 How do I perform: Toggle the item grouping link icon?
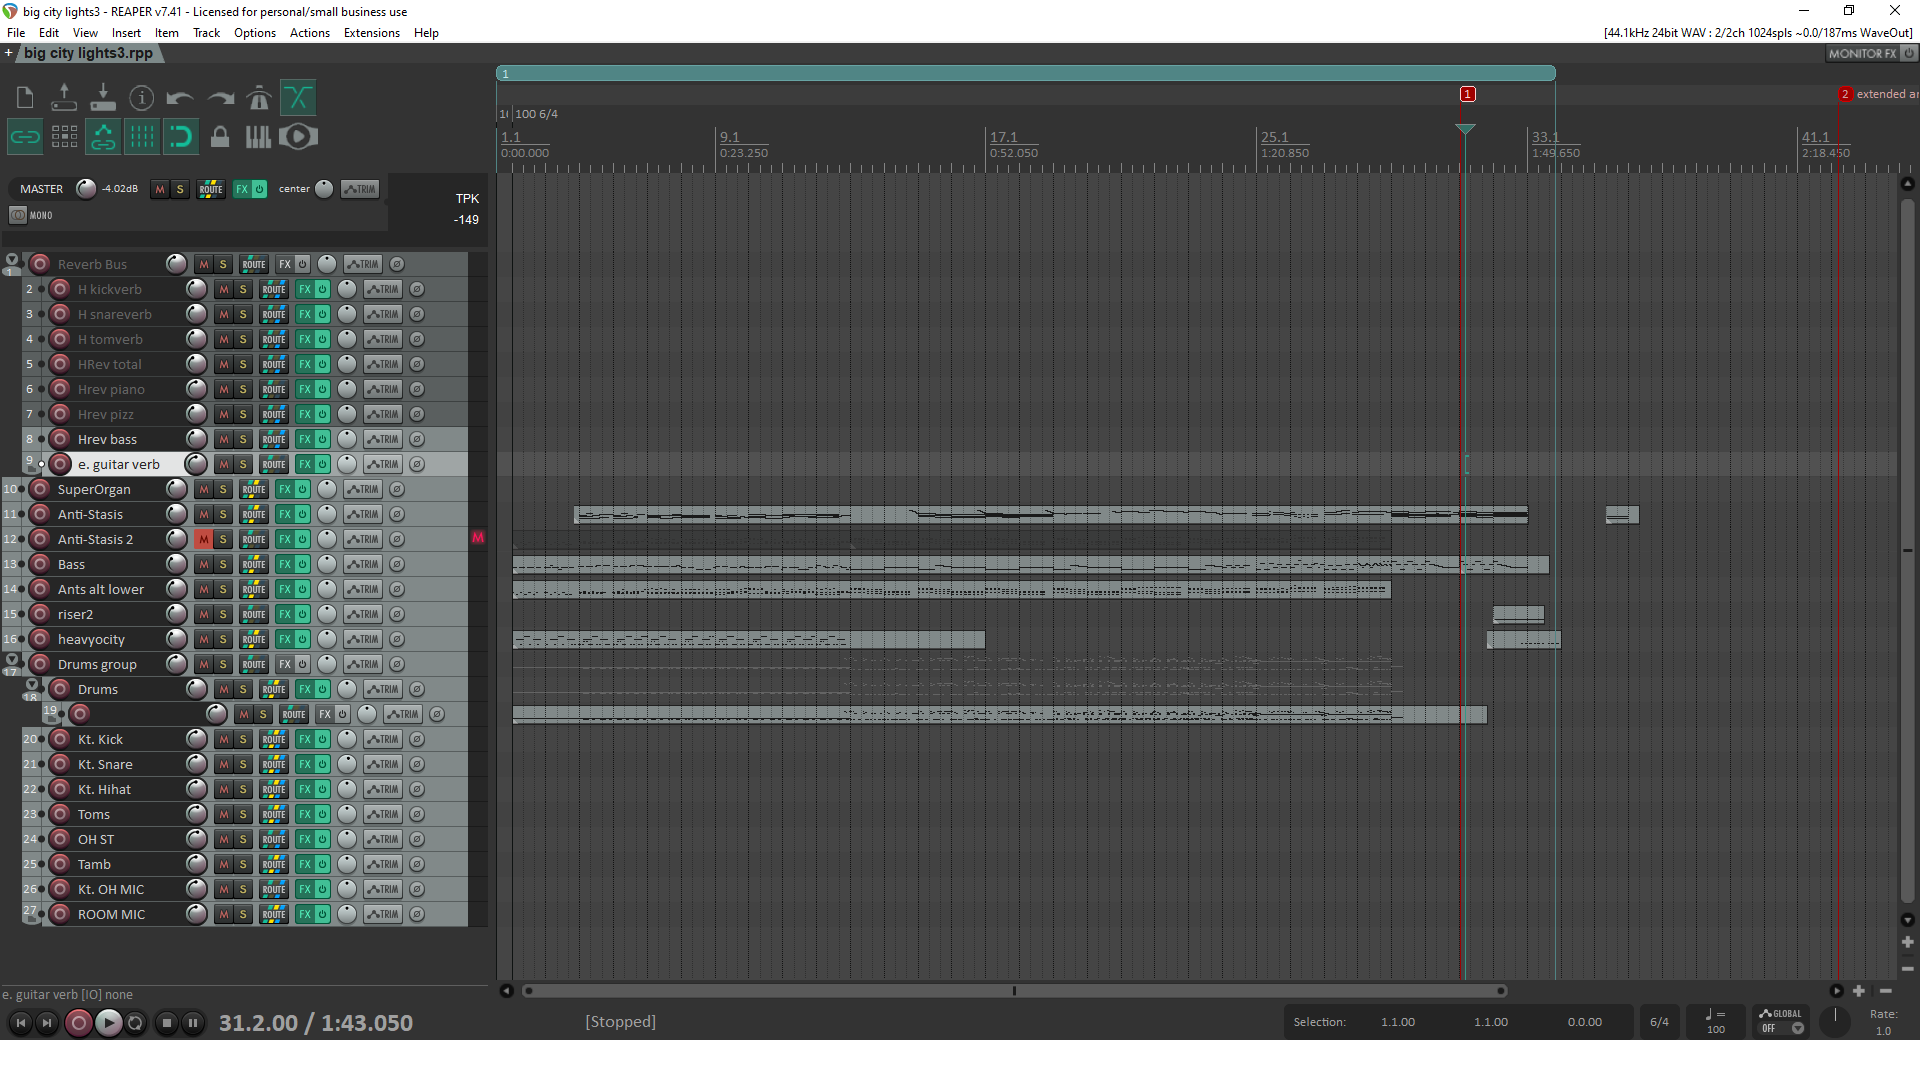(25, 137)
